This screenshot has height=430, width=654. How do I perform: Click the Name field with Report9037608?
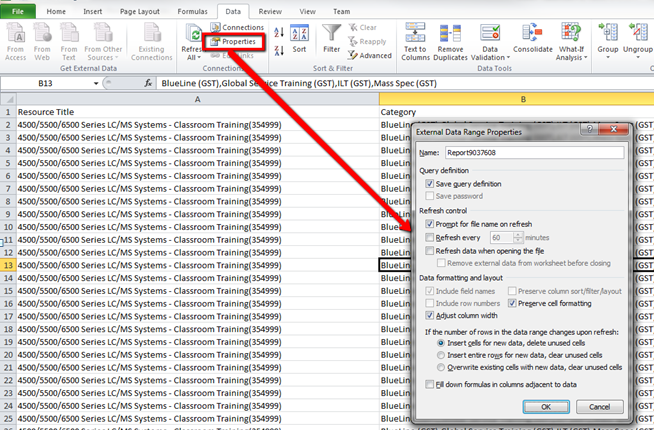coord(534,153)
